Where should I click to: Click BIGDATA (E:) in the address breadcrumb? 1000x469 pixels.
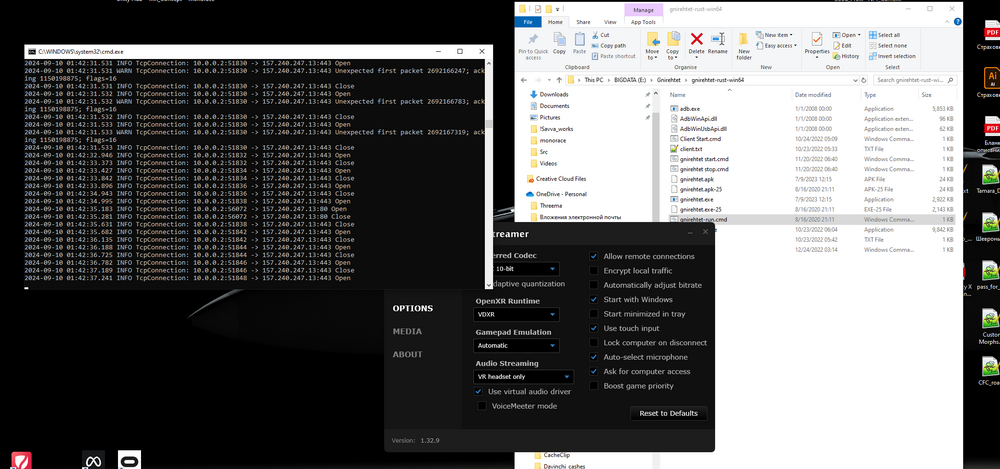click(632, 80)
